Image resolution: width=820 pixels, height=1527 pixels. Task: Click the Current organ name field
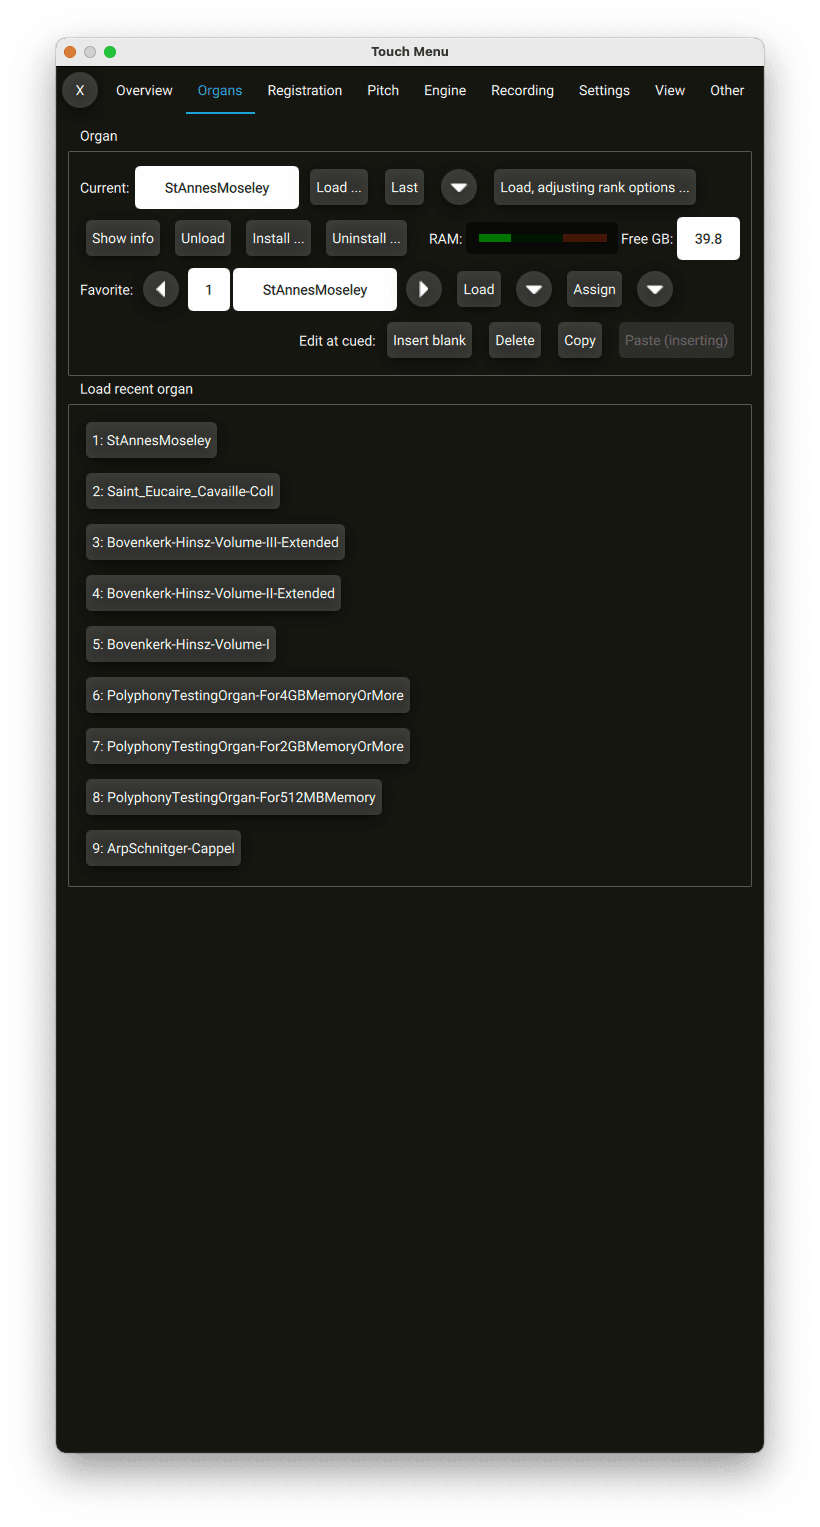pos(217,187)
